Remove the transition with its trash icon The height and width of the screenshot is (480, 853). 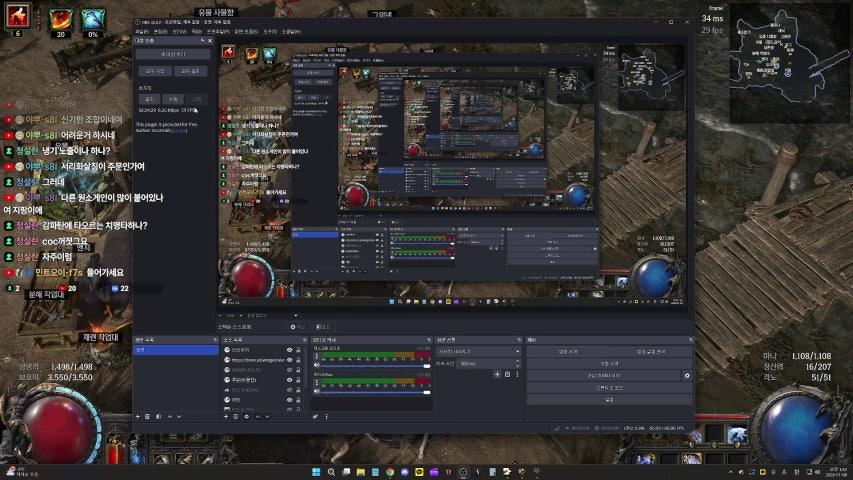click(x=508, y=374)
